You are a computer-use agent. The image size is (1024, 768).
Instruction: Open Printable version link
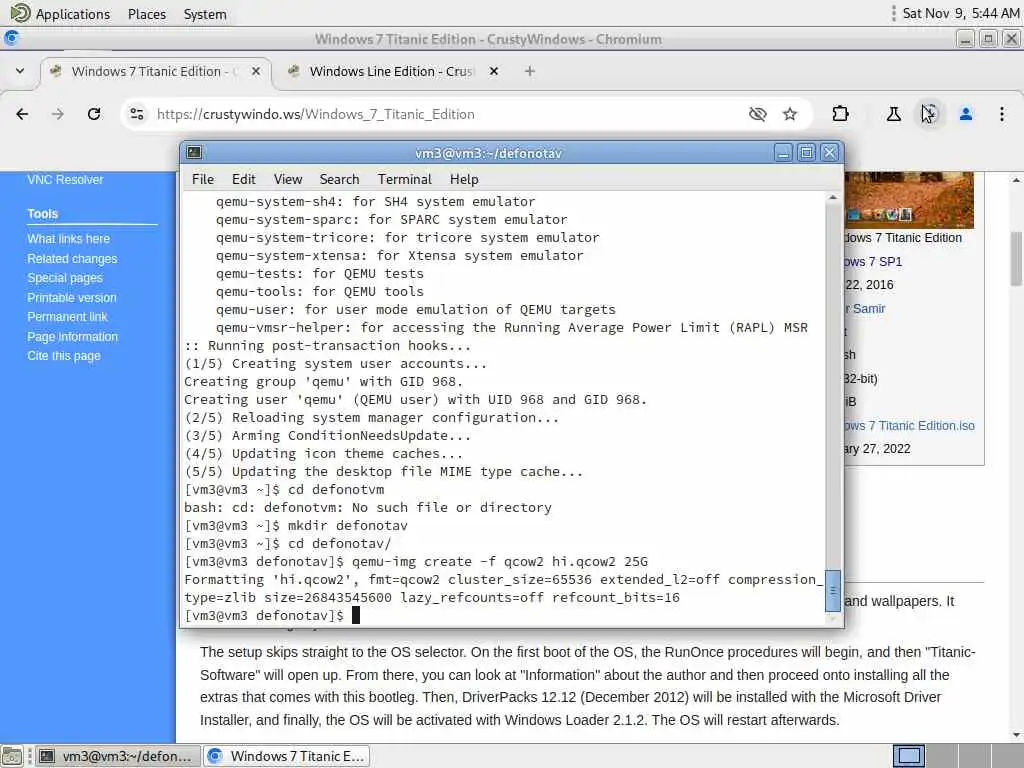point(72,298)
